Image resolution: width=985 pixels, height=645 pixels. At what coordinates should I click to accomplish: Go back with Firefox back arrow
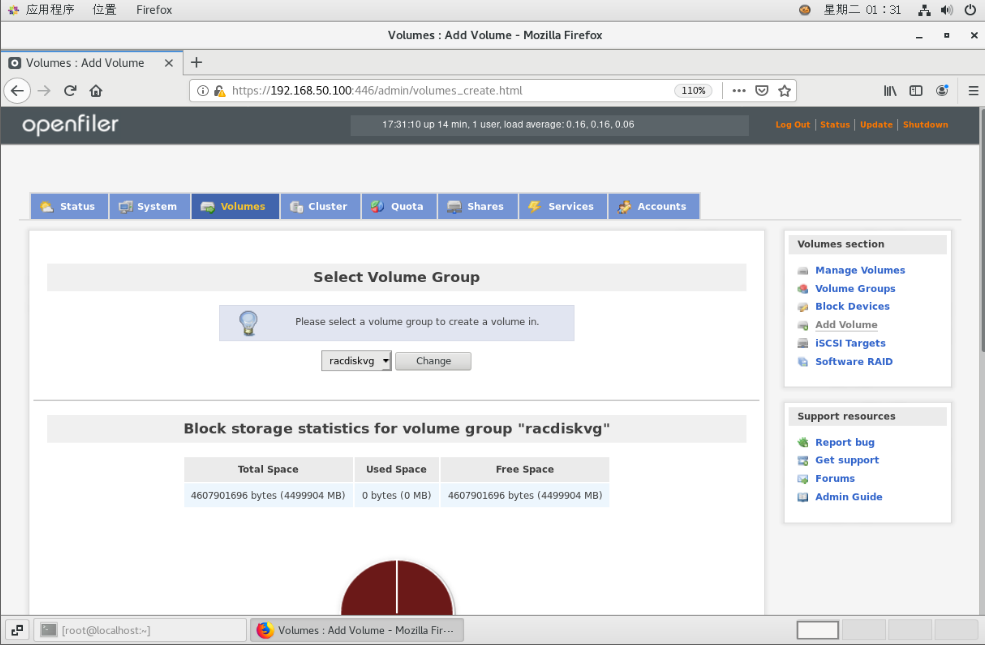point(18,90)
